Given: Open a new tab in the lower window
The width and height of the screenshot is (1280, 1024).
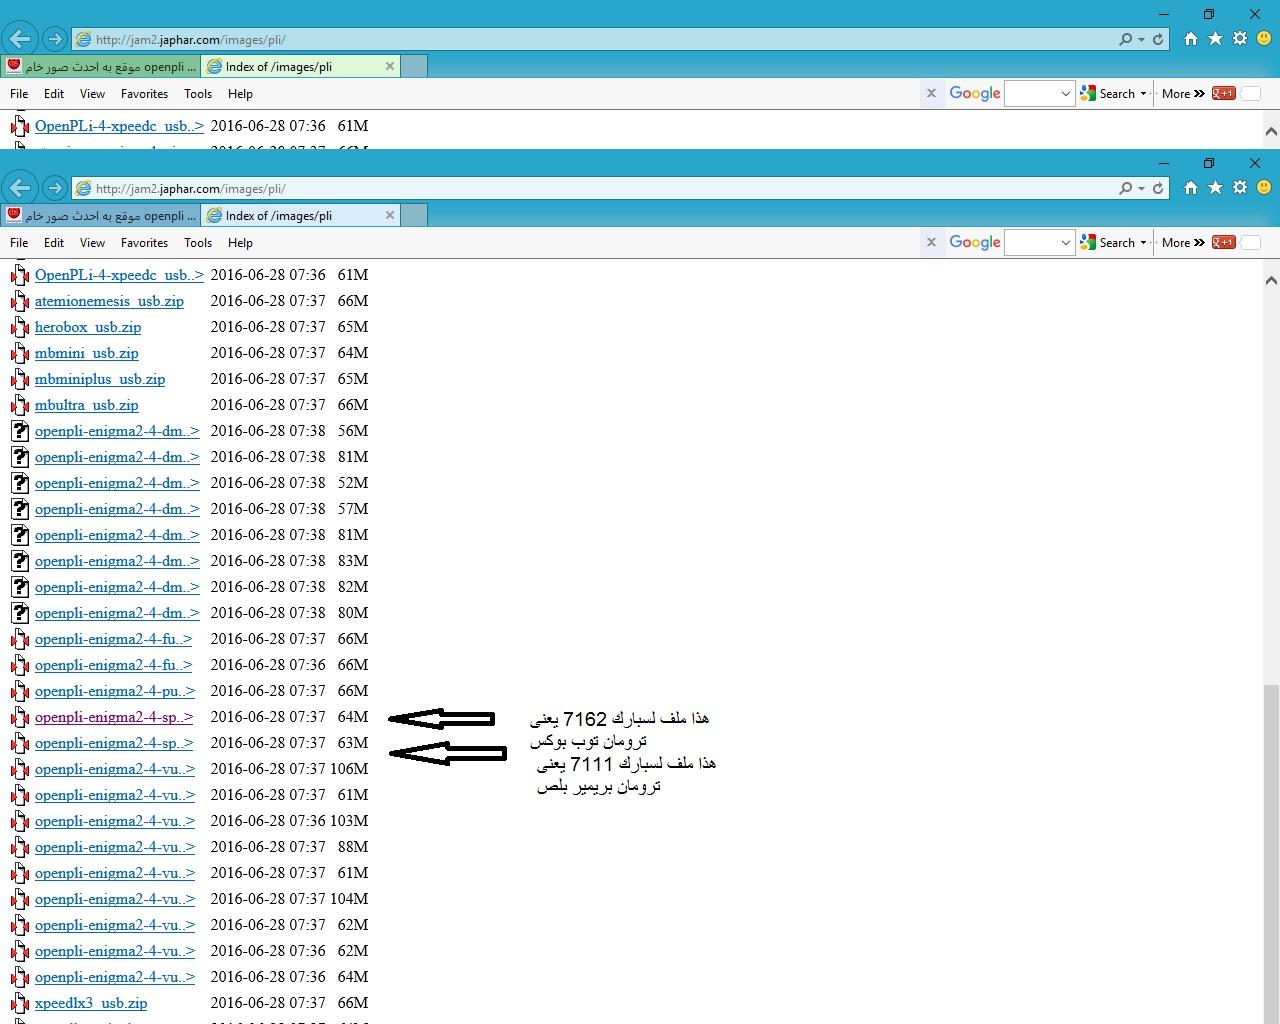Looking at the screenshot, I should tap(414, 215).
